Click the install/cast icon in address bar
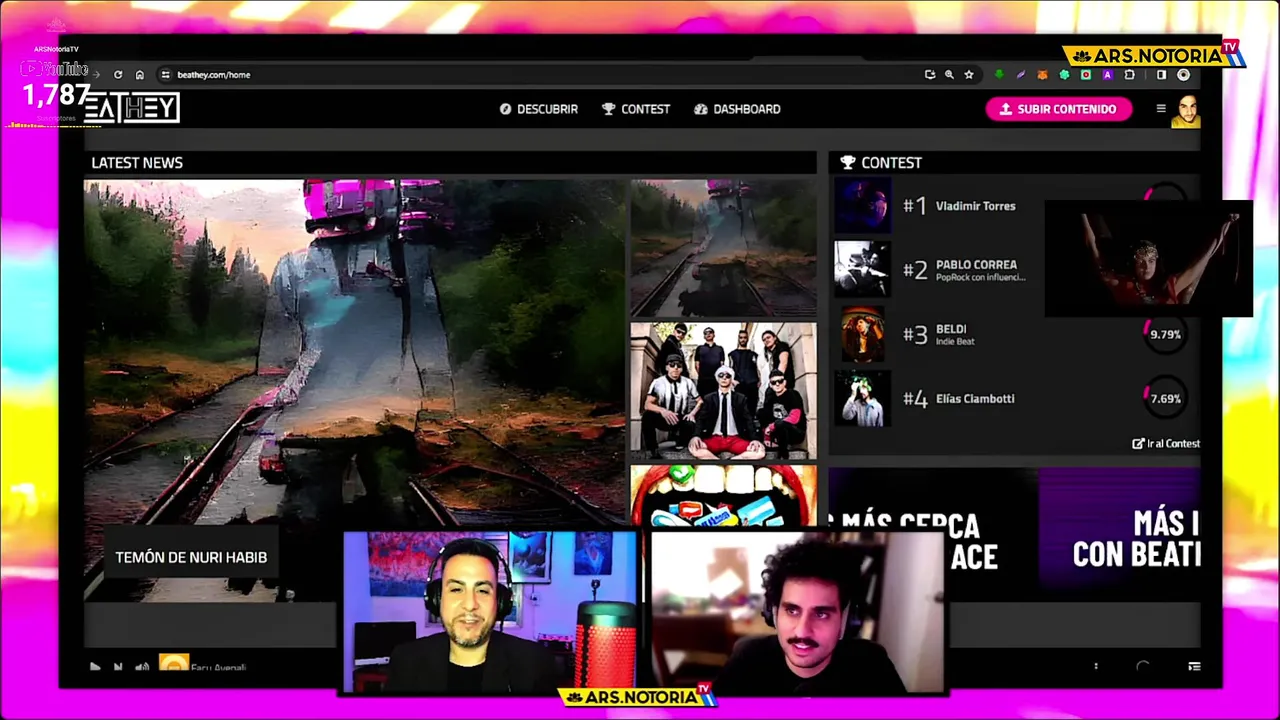This screenshot has width=1280, height=720. (930, 74)
